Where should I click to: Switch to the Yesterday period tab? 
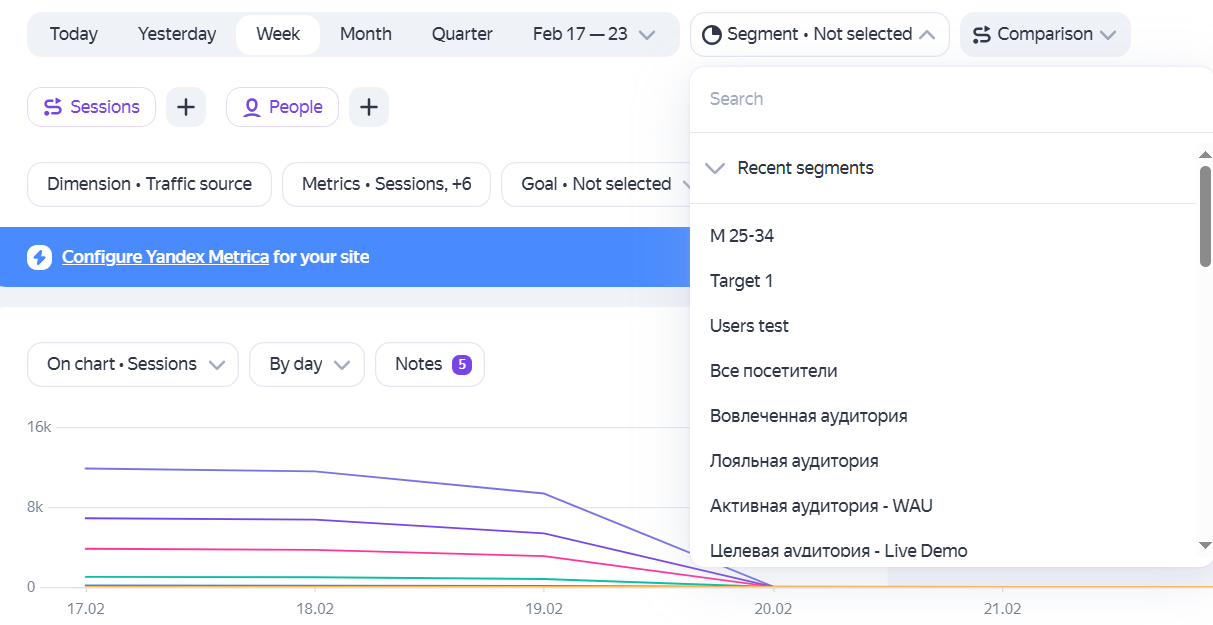pyautogui.click(x=177, y=34)
